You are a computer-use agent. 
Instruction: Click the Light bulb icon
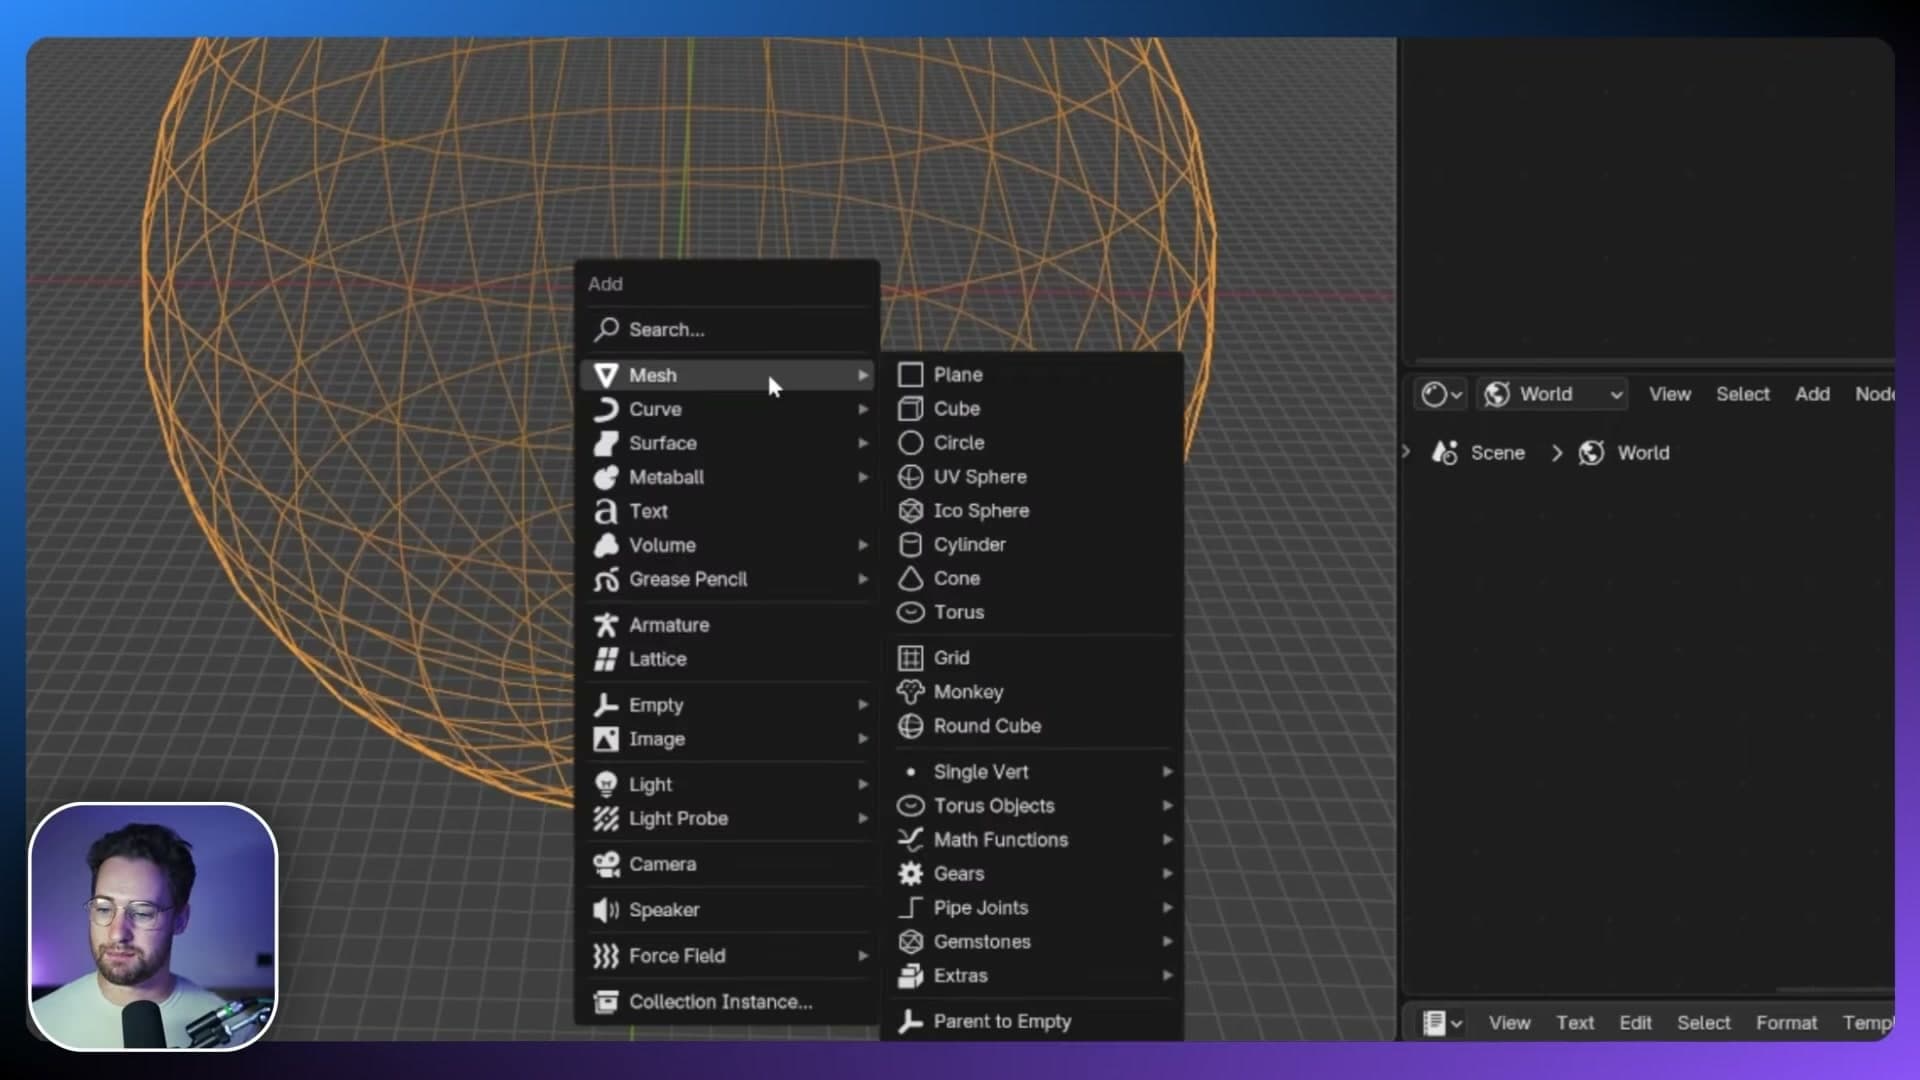tap(606, 784)
